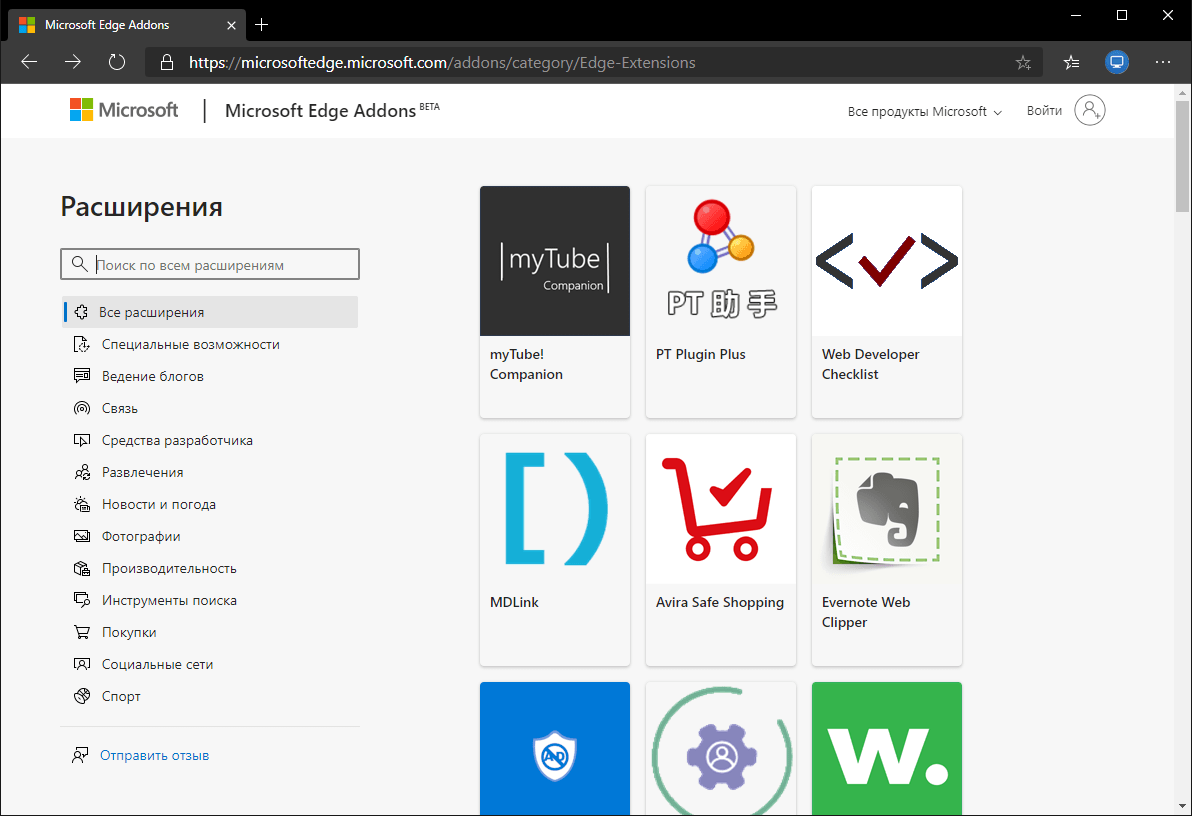Click the MDLink title text
This screenshot has height=816, width=1192.
(514, 602)
